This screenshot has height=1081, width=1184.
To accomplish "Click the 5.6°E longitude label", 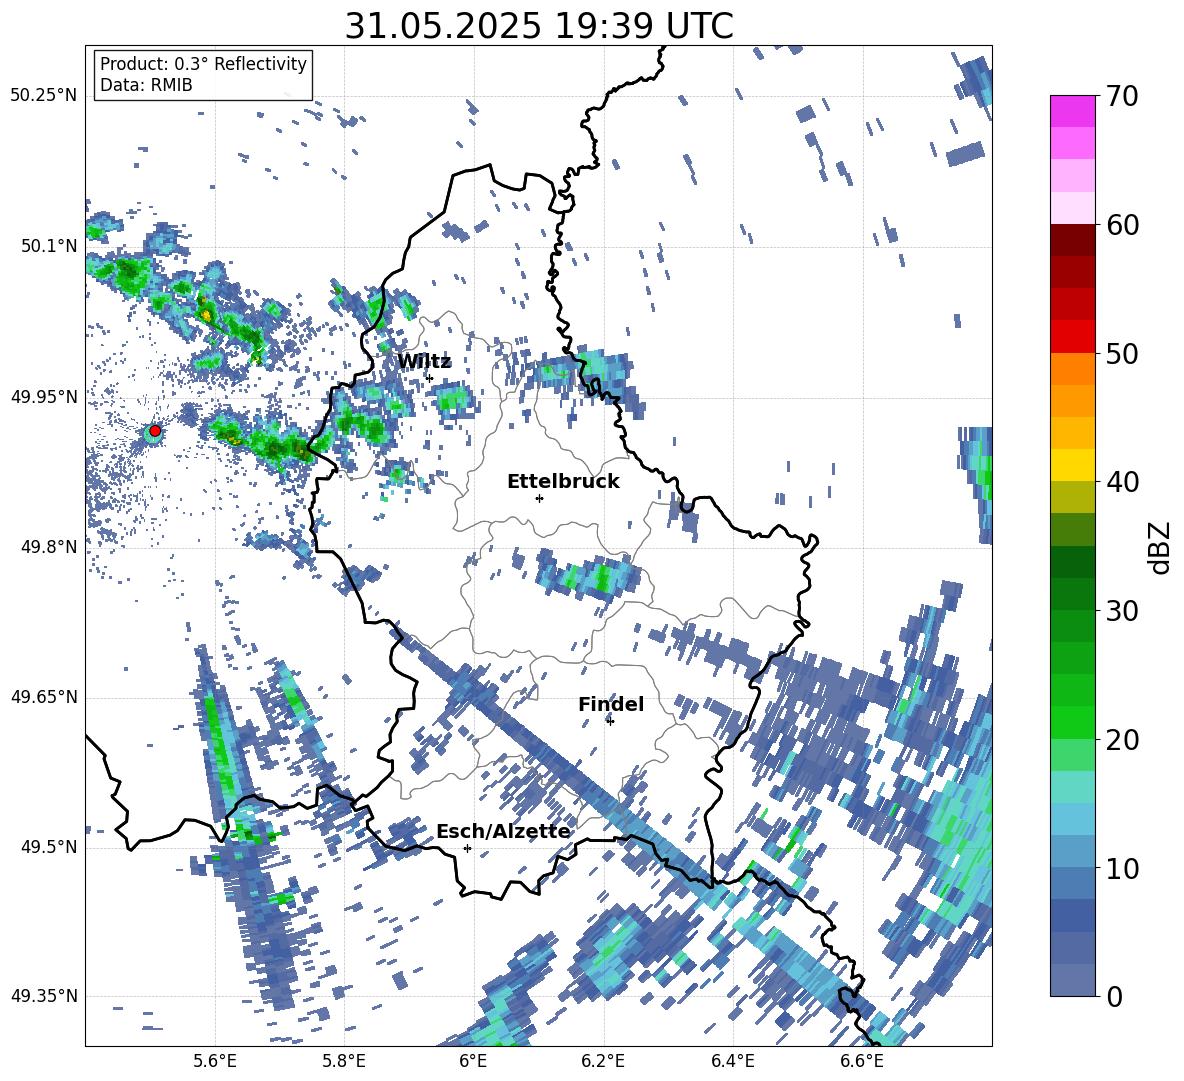I will pyautogui.click(x=214, y=1061).
